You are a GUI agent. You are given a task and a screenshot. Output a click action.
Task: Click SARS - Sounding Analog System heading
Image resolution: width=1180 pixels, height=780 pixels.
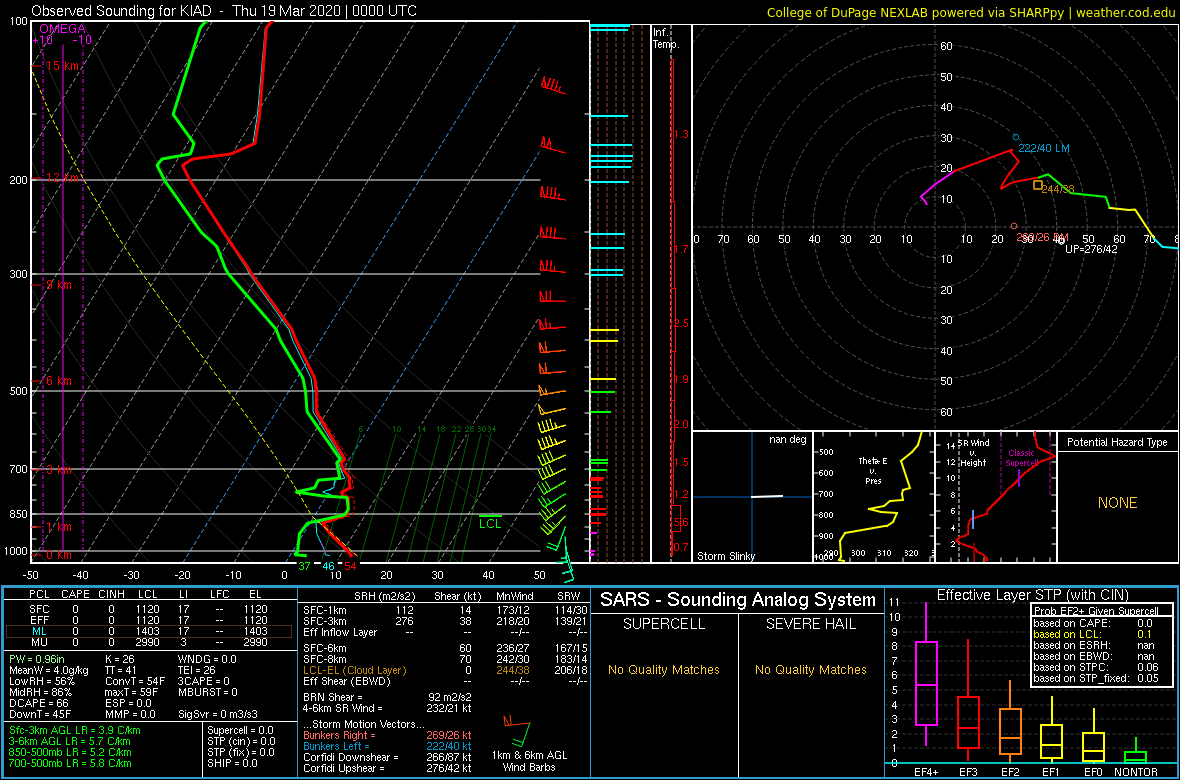point(738,600)
